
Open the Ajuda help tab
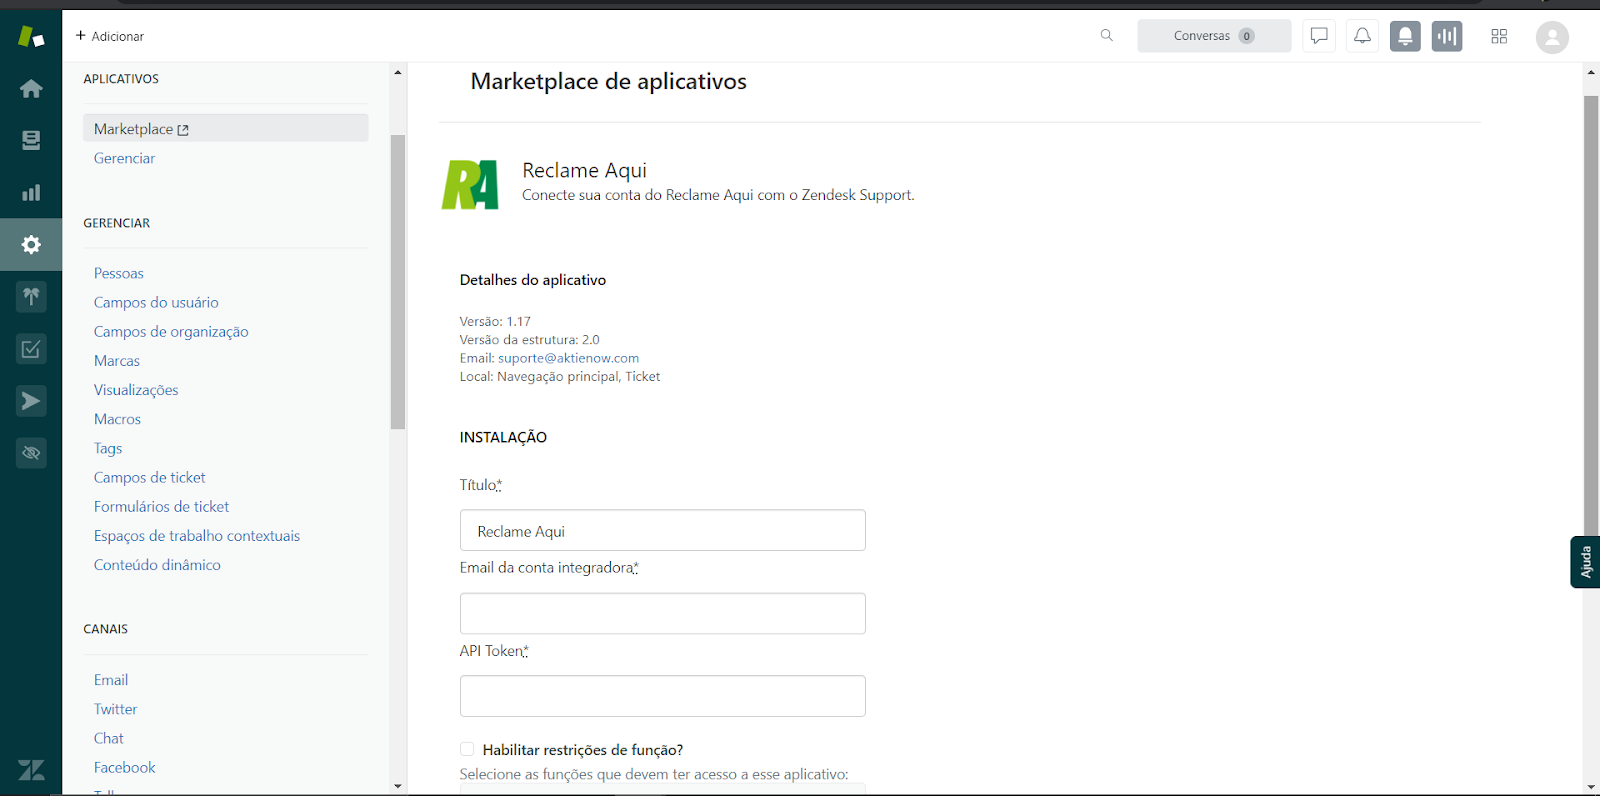1585,562
